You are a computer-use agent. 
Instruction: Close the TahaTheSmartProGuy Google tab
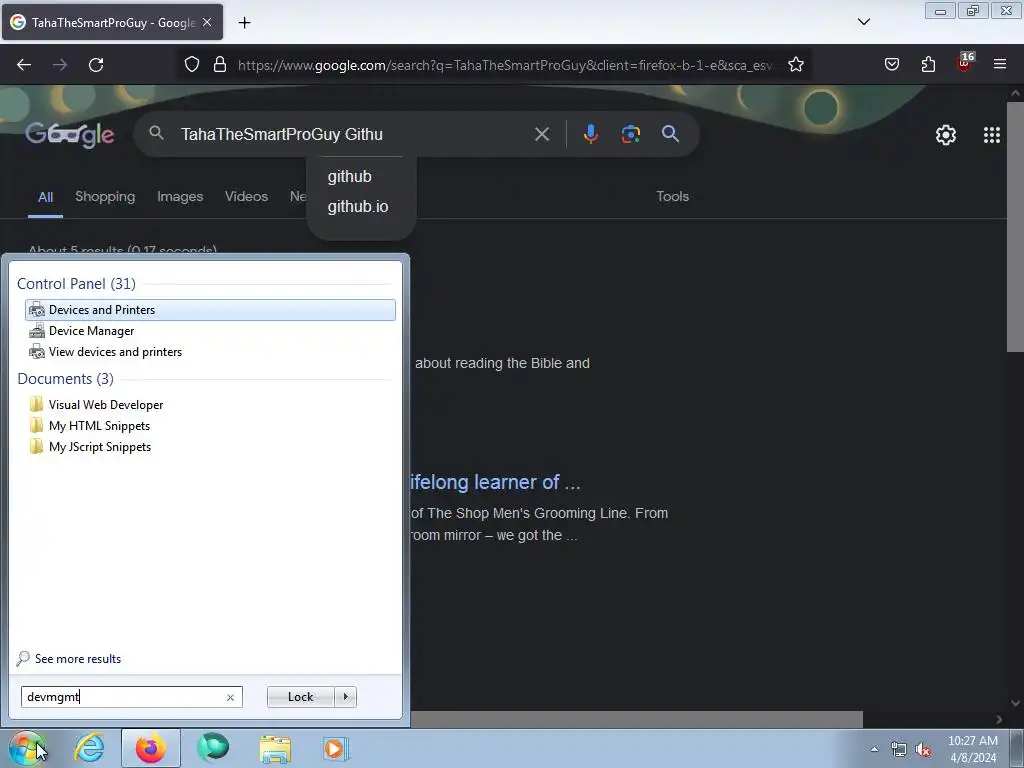pyautogui.click(x=207, y=22)
